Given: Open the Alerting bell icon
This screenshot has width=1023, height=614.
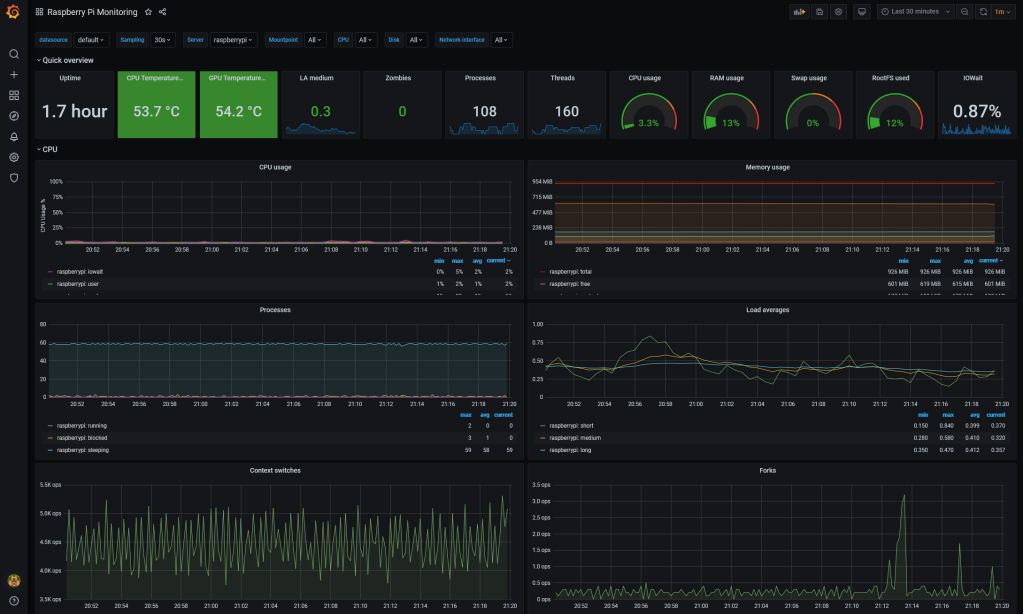Looking at the screenshot, I should [x=14, y=136].
